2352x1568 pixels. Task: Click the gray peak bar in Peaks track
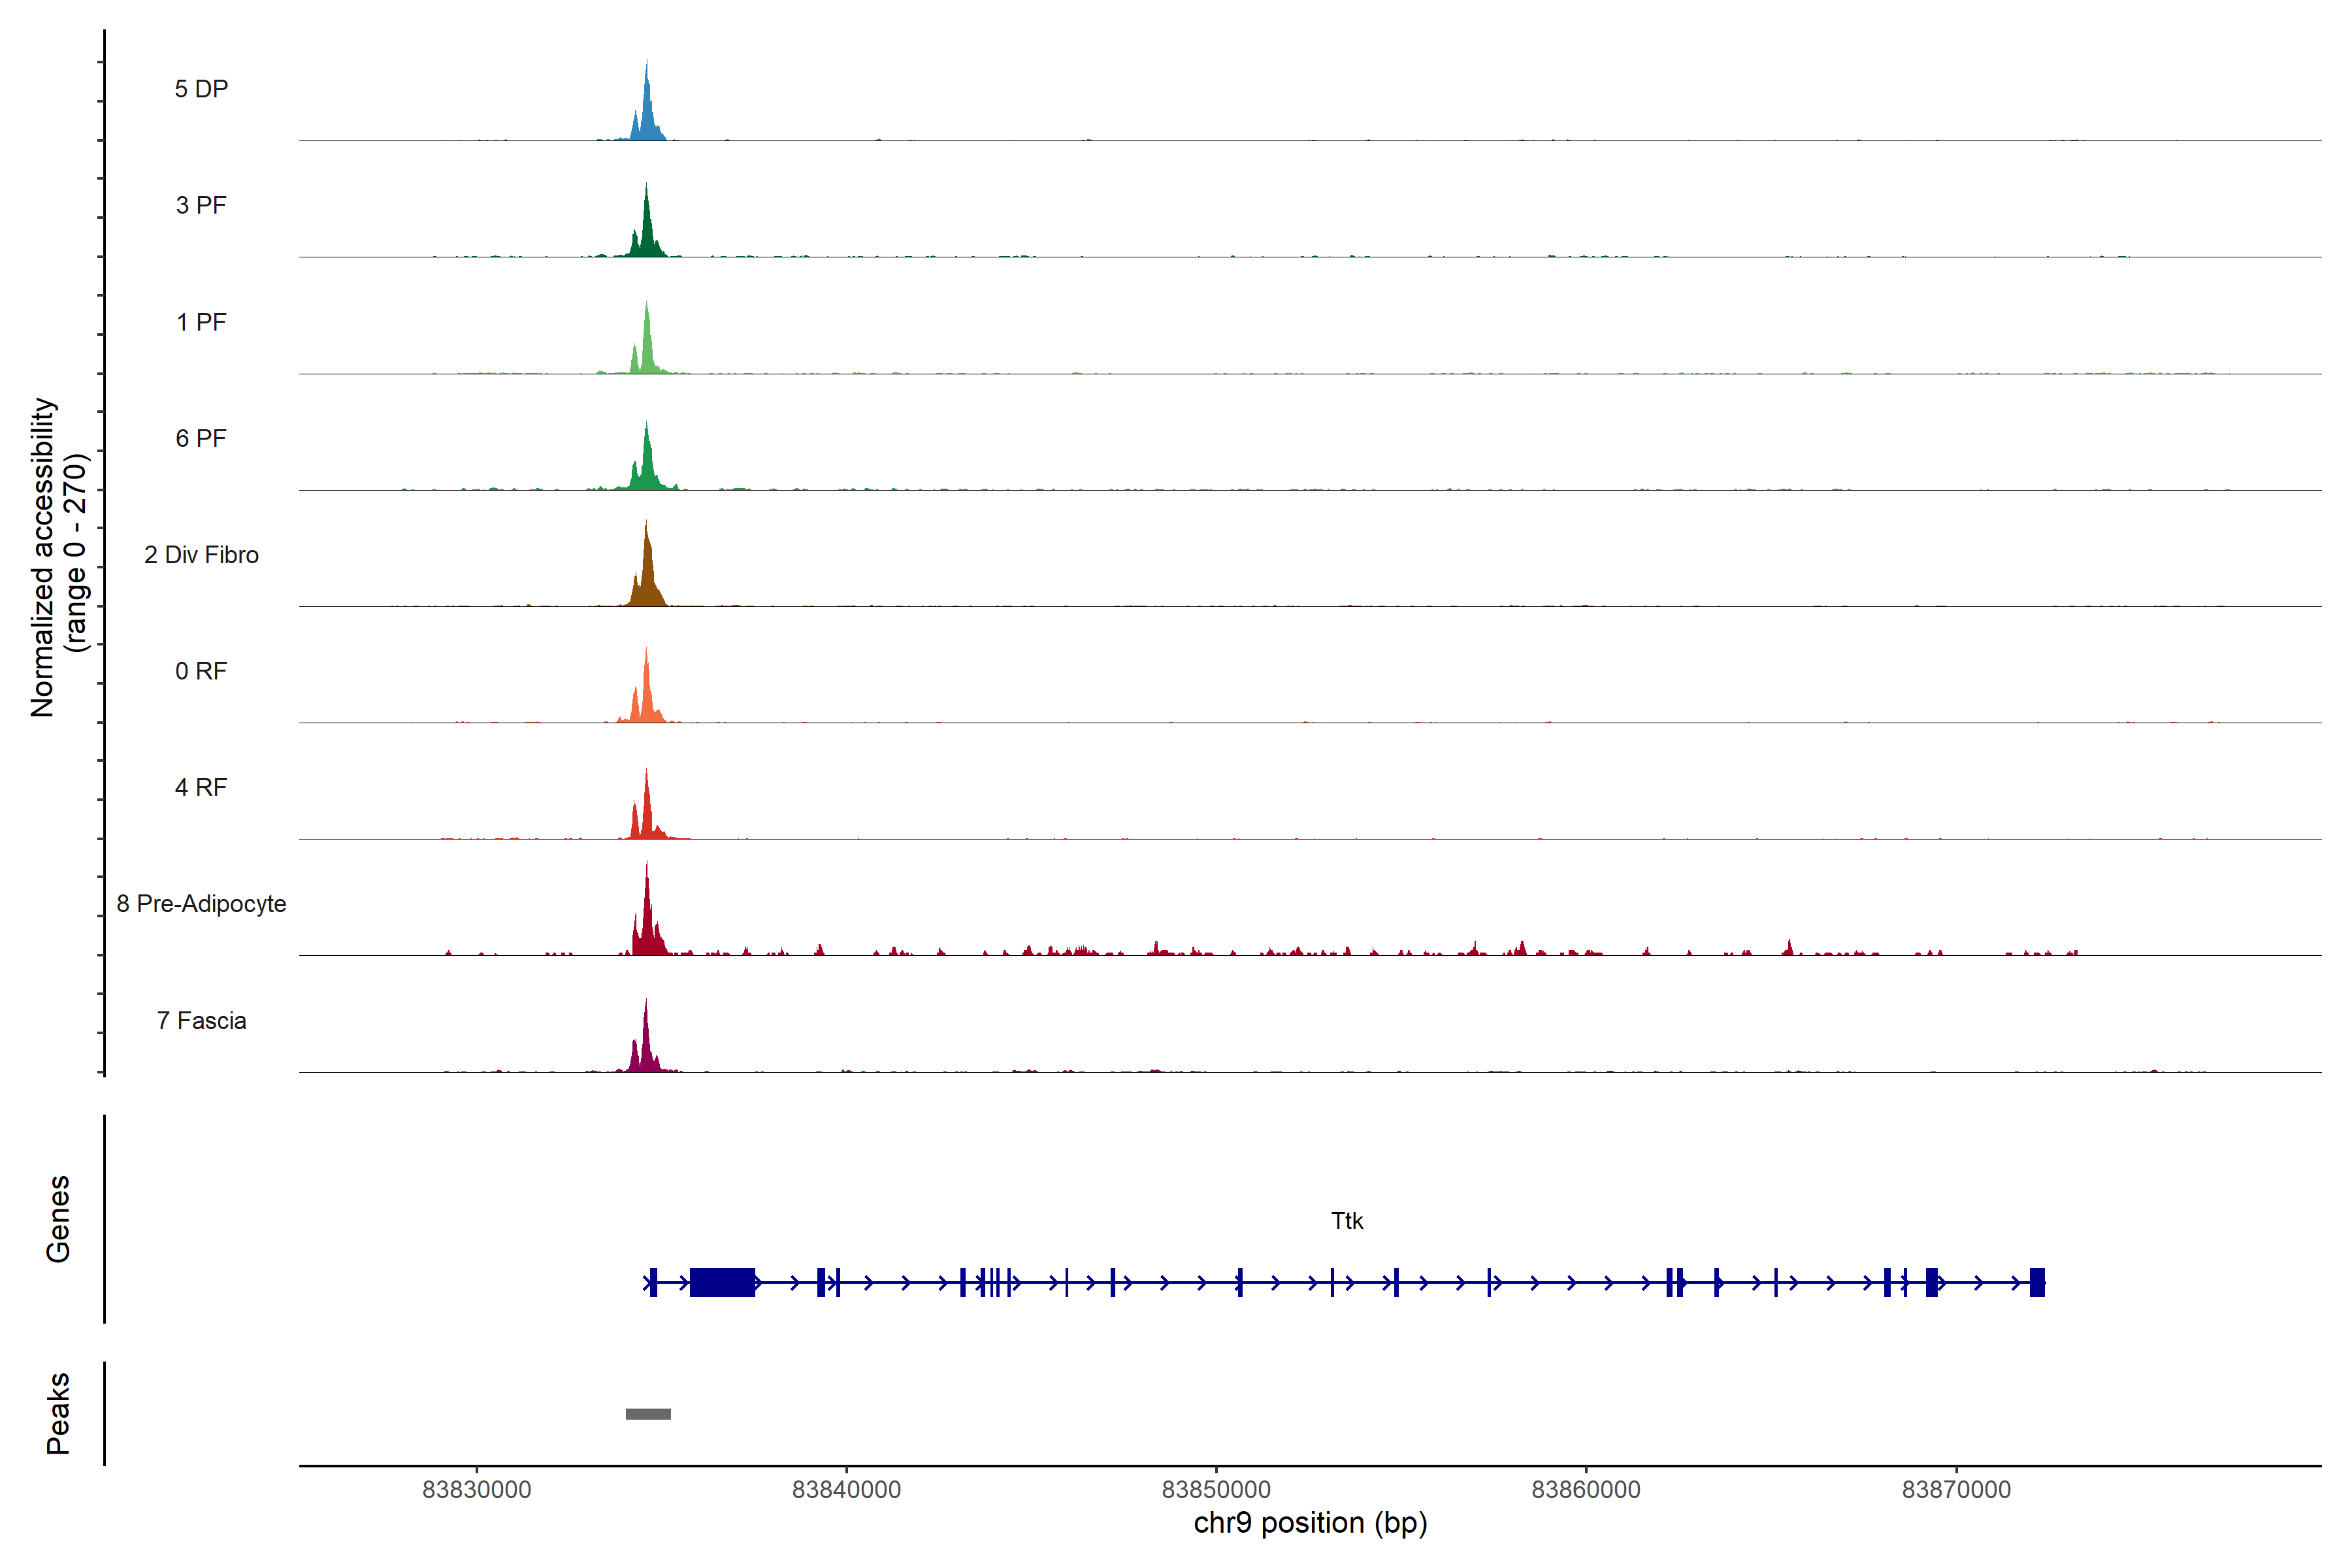pyautogui.click(x=648, y=1414)
